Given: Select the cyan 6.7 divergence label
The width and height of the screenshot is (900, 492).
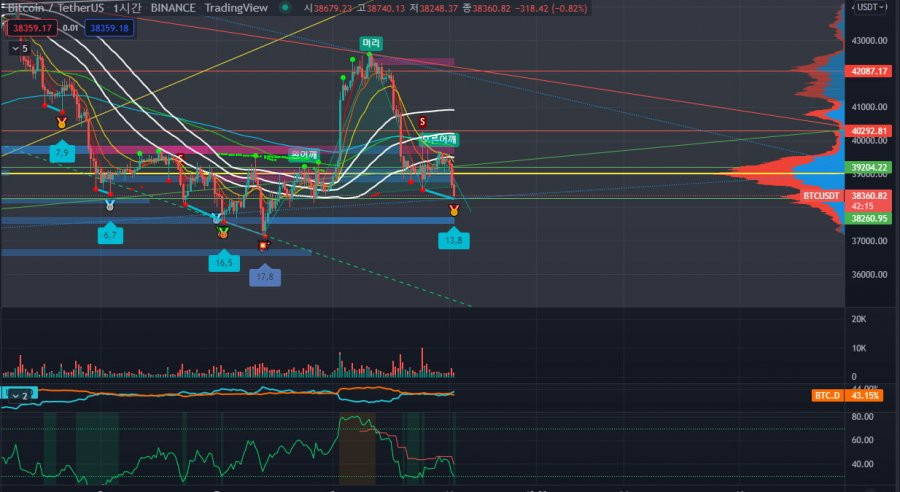Looking at the screenshot, I should pos(110,233).
